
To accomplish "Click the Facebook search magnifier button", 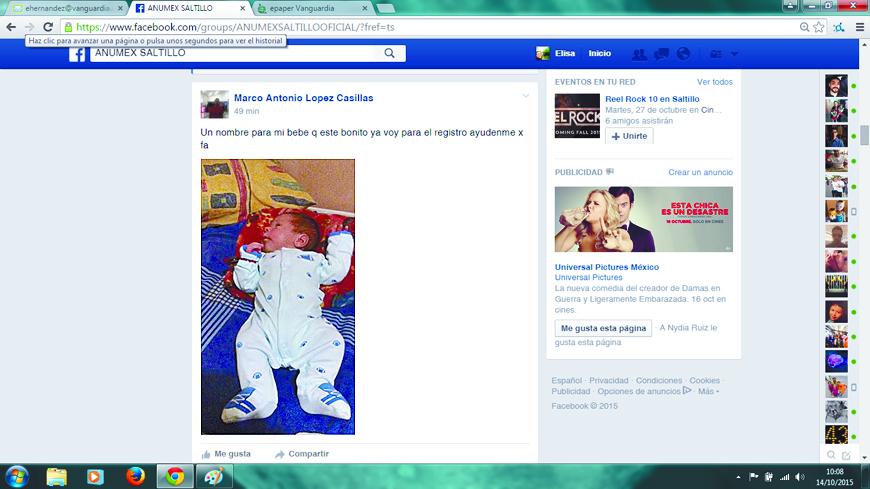I will point(389,54).
